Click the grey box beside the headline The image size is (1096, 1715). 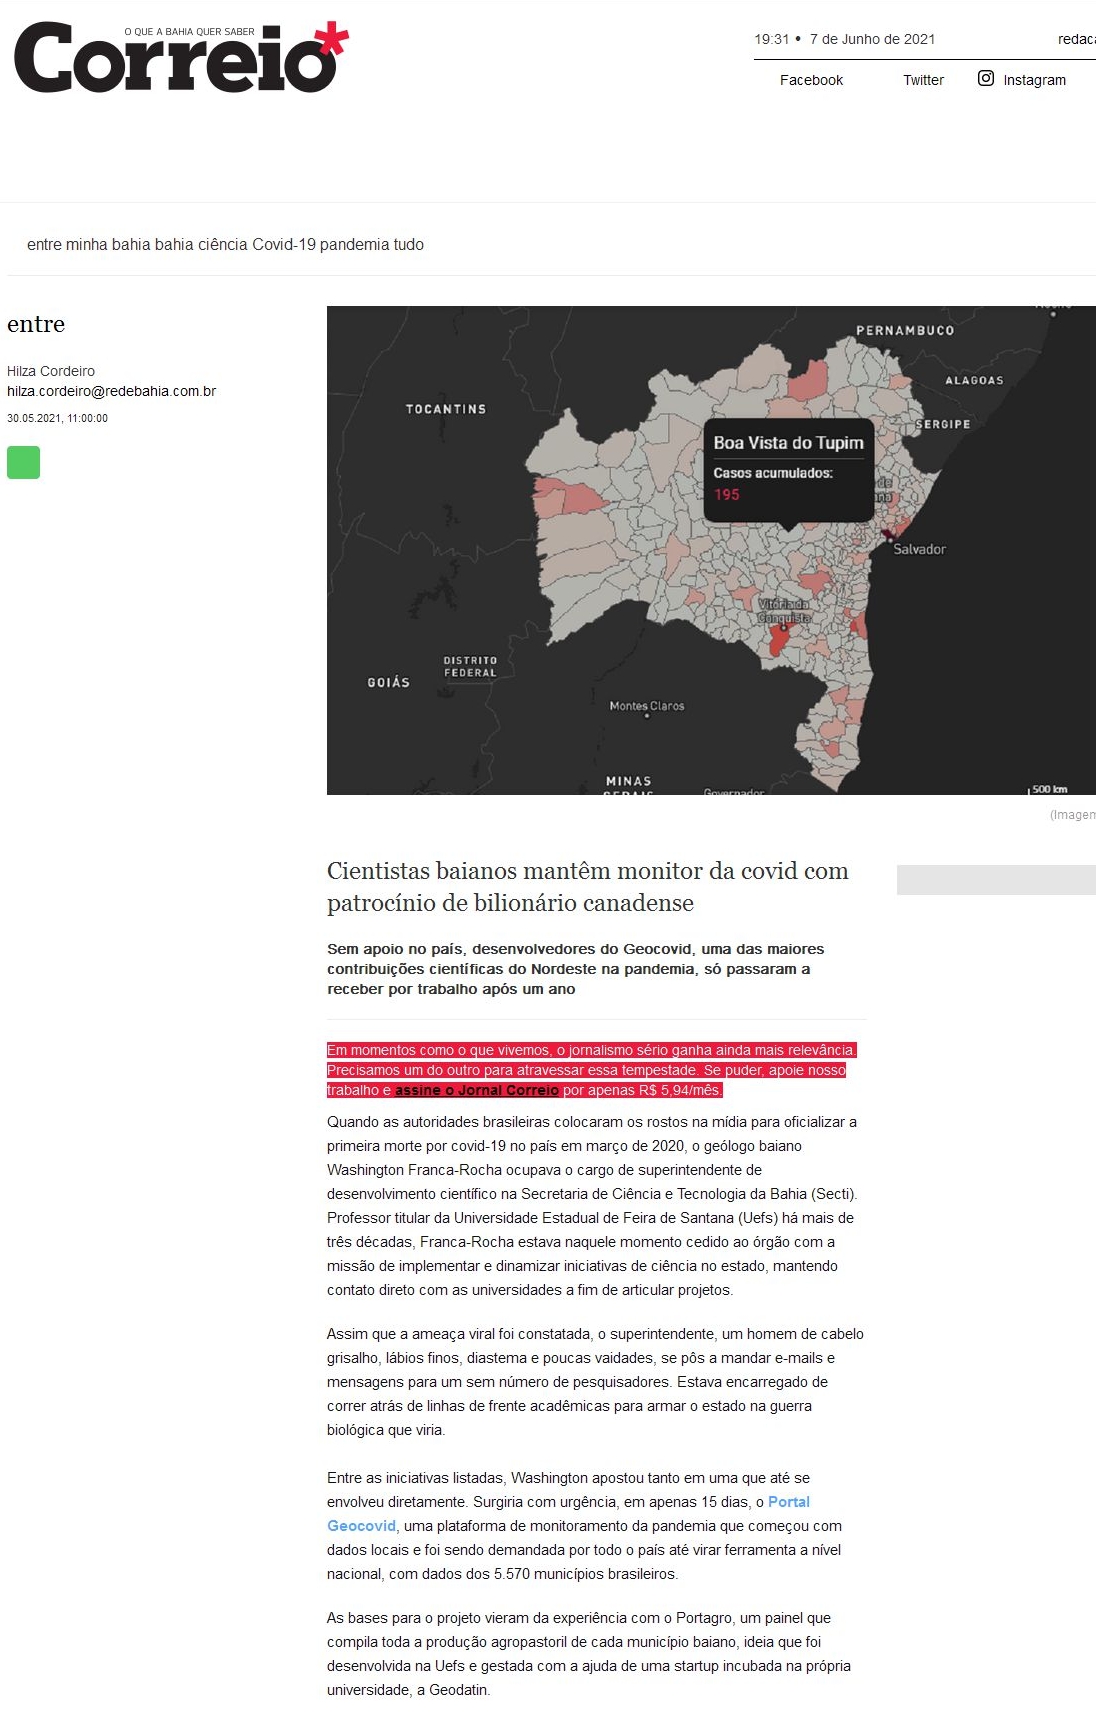pyautogui.click(x=995, y=880)
